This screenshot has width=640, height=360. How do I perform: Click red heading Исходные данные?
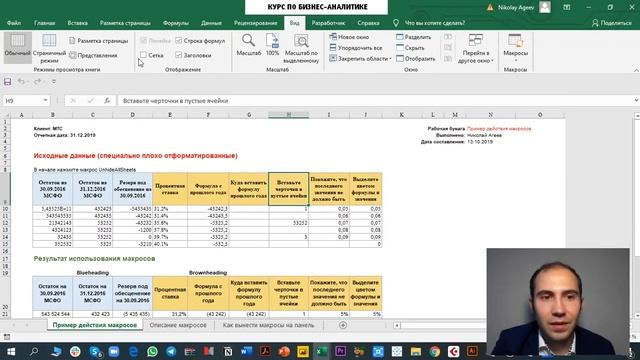(136, 156)
